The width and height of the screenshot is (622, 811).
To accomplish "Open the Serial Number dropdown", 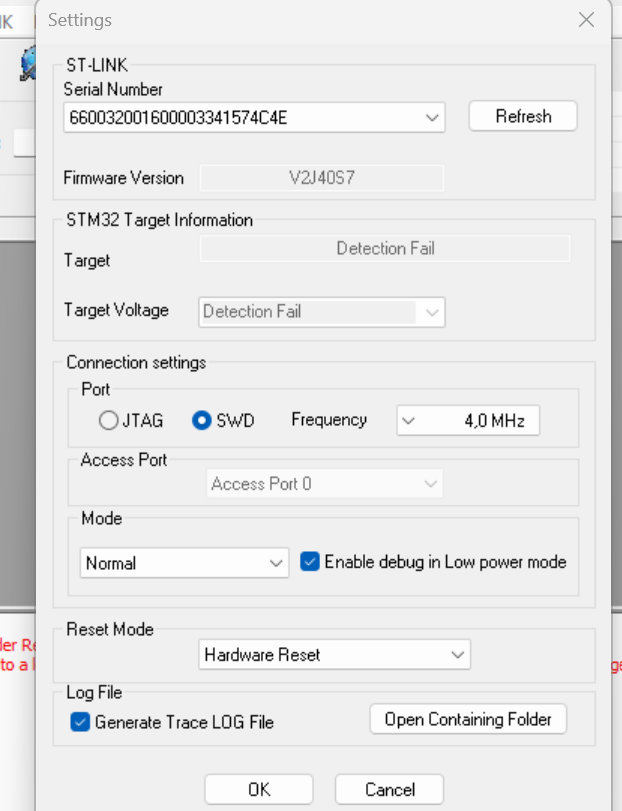I will coord(254,117).
